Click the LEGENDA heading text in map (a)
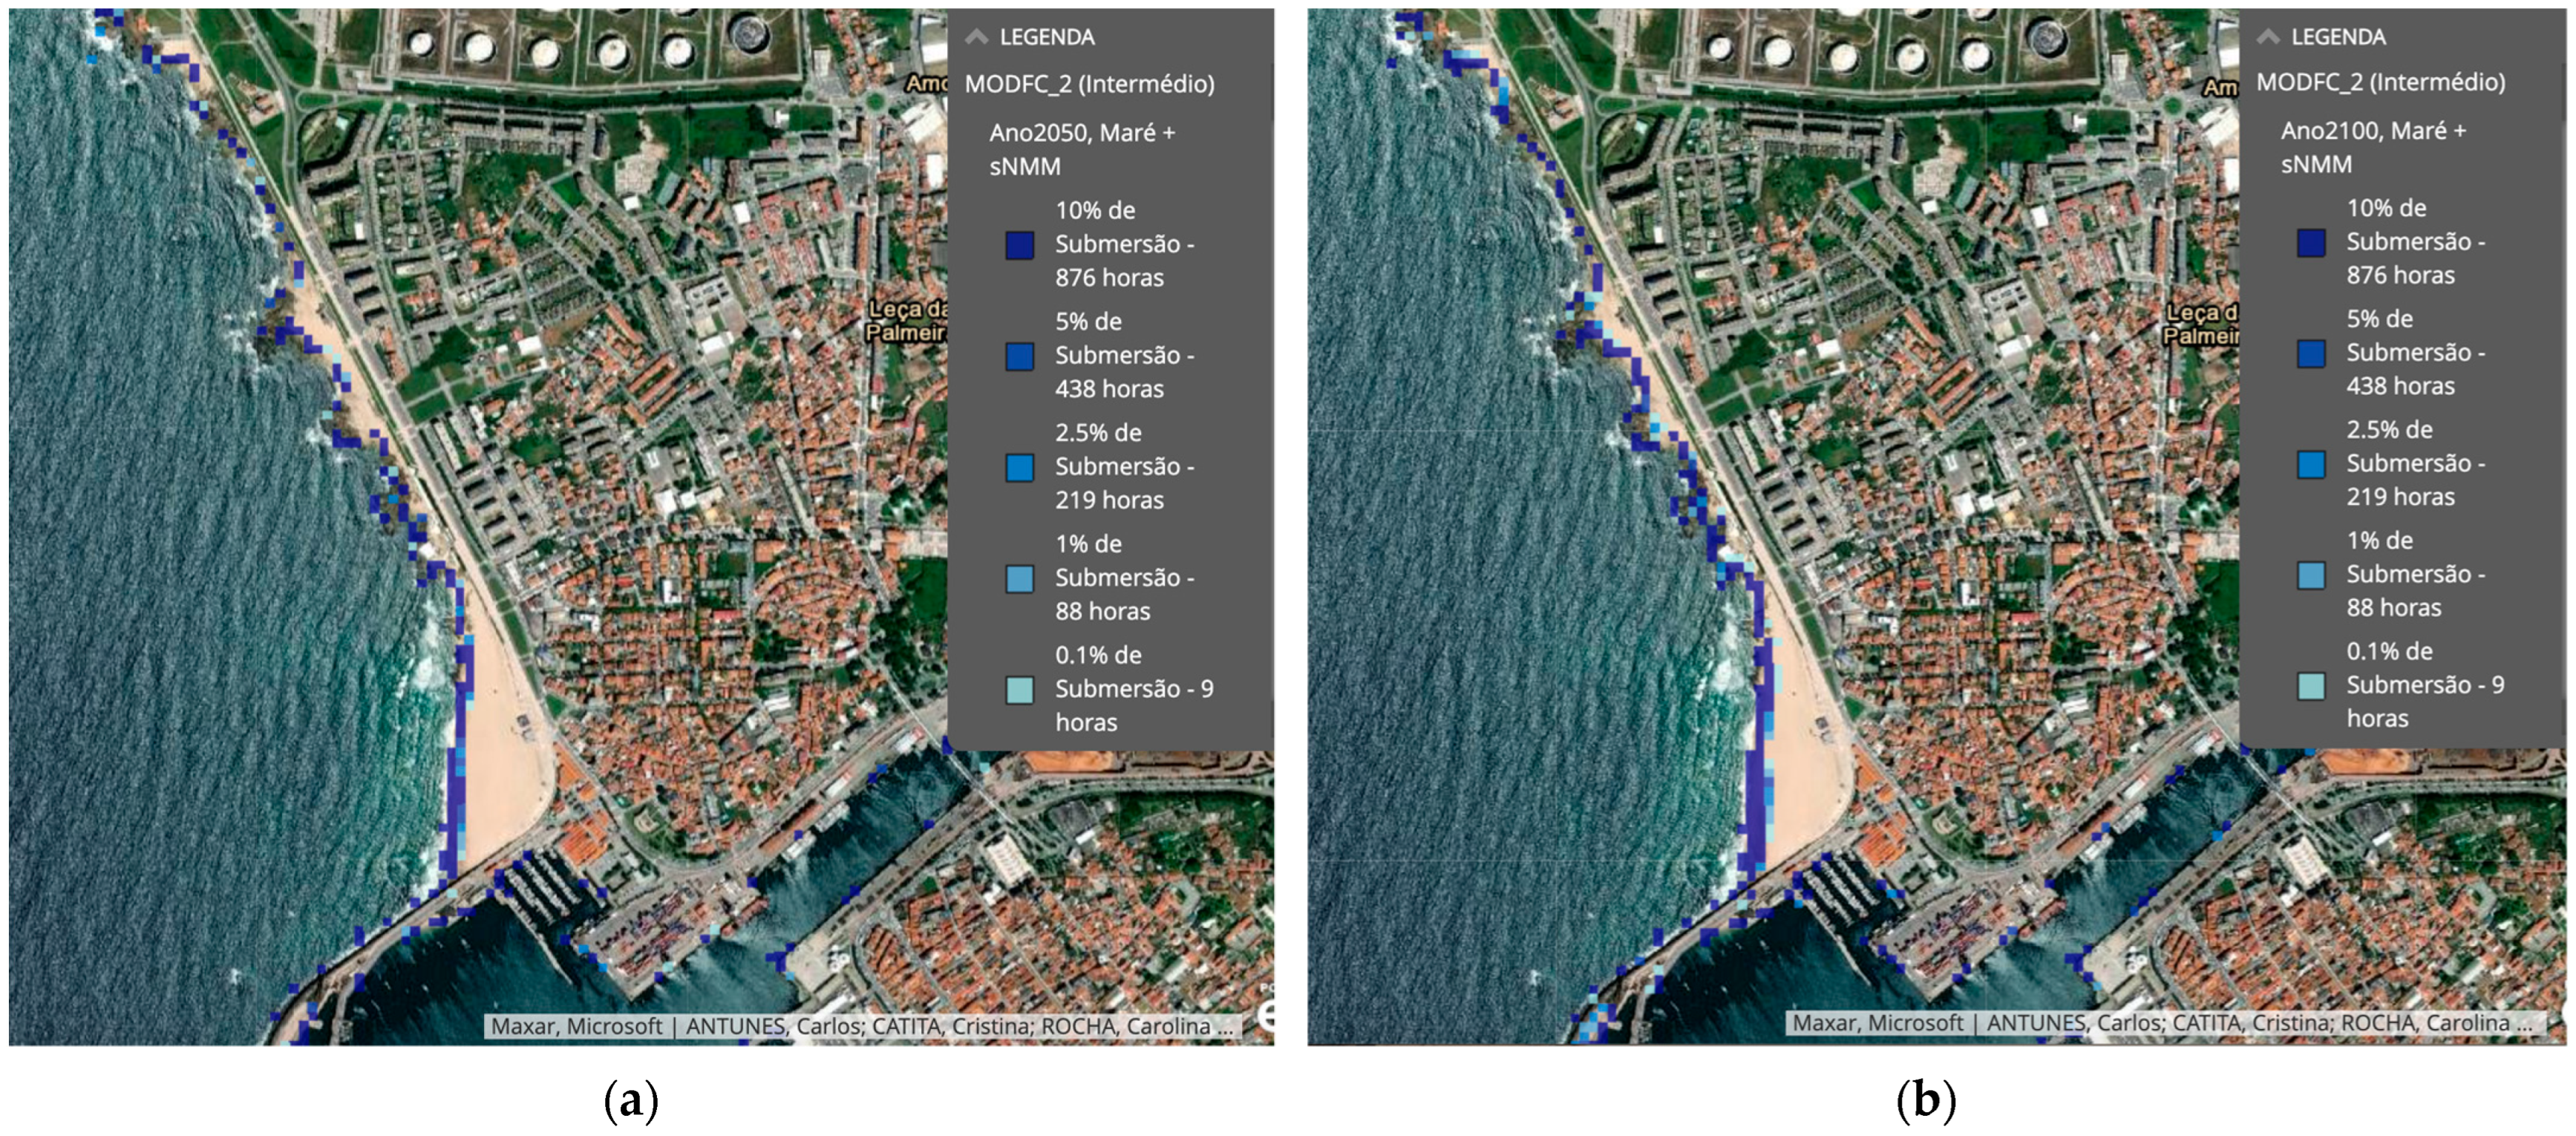Screen dimensions: 2576x1136 click(x=1047, y=37)
